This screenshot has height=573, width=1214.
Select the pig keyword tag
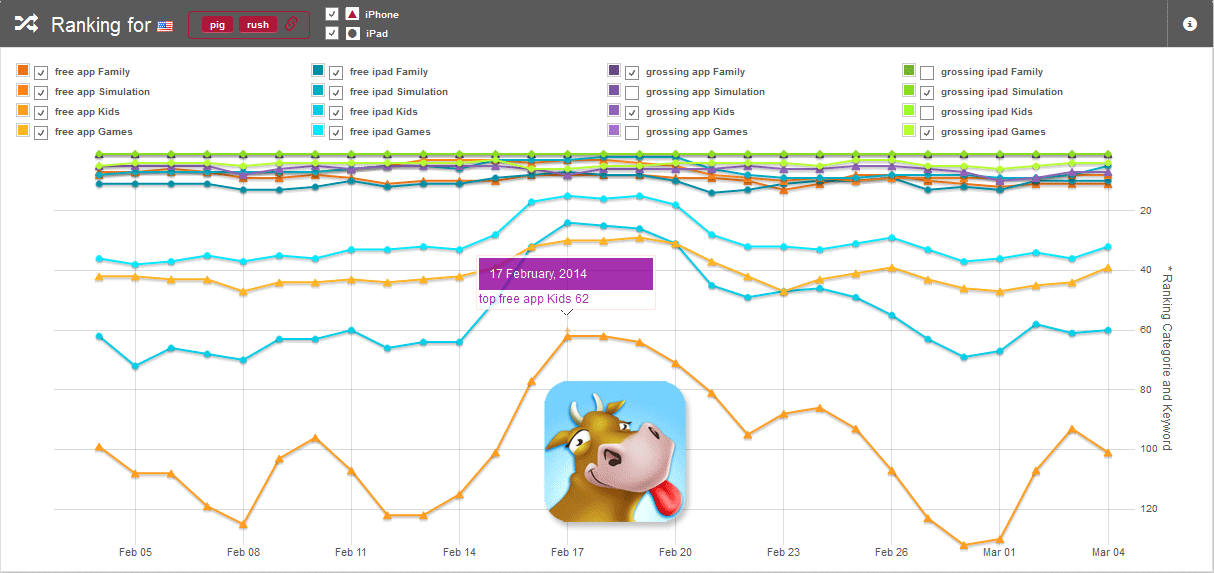217,25
